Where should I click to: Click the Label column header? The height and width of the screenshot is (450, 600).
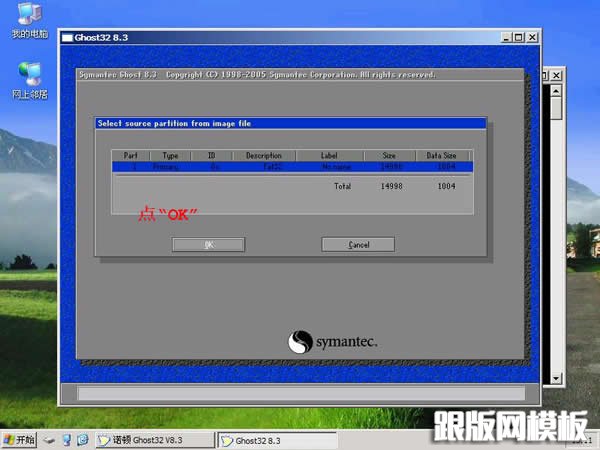tap(329, 155)
